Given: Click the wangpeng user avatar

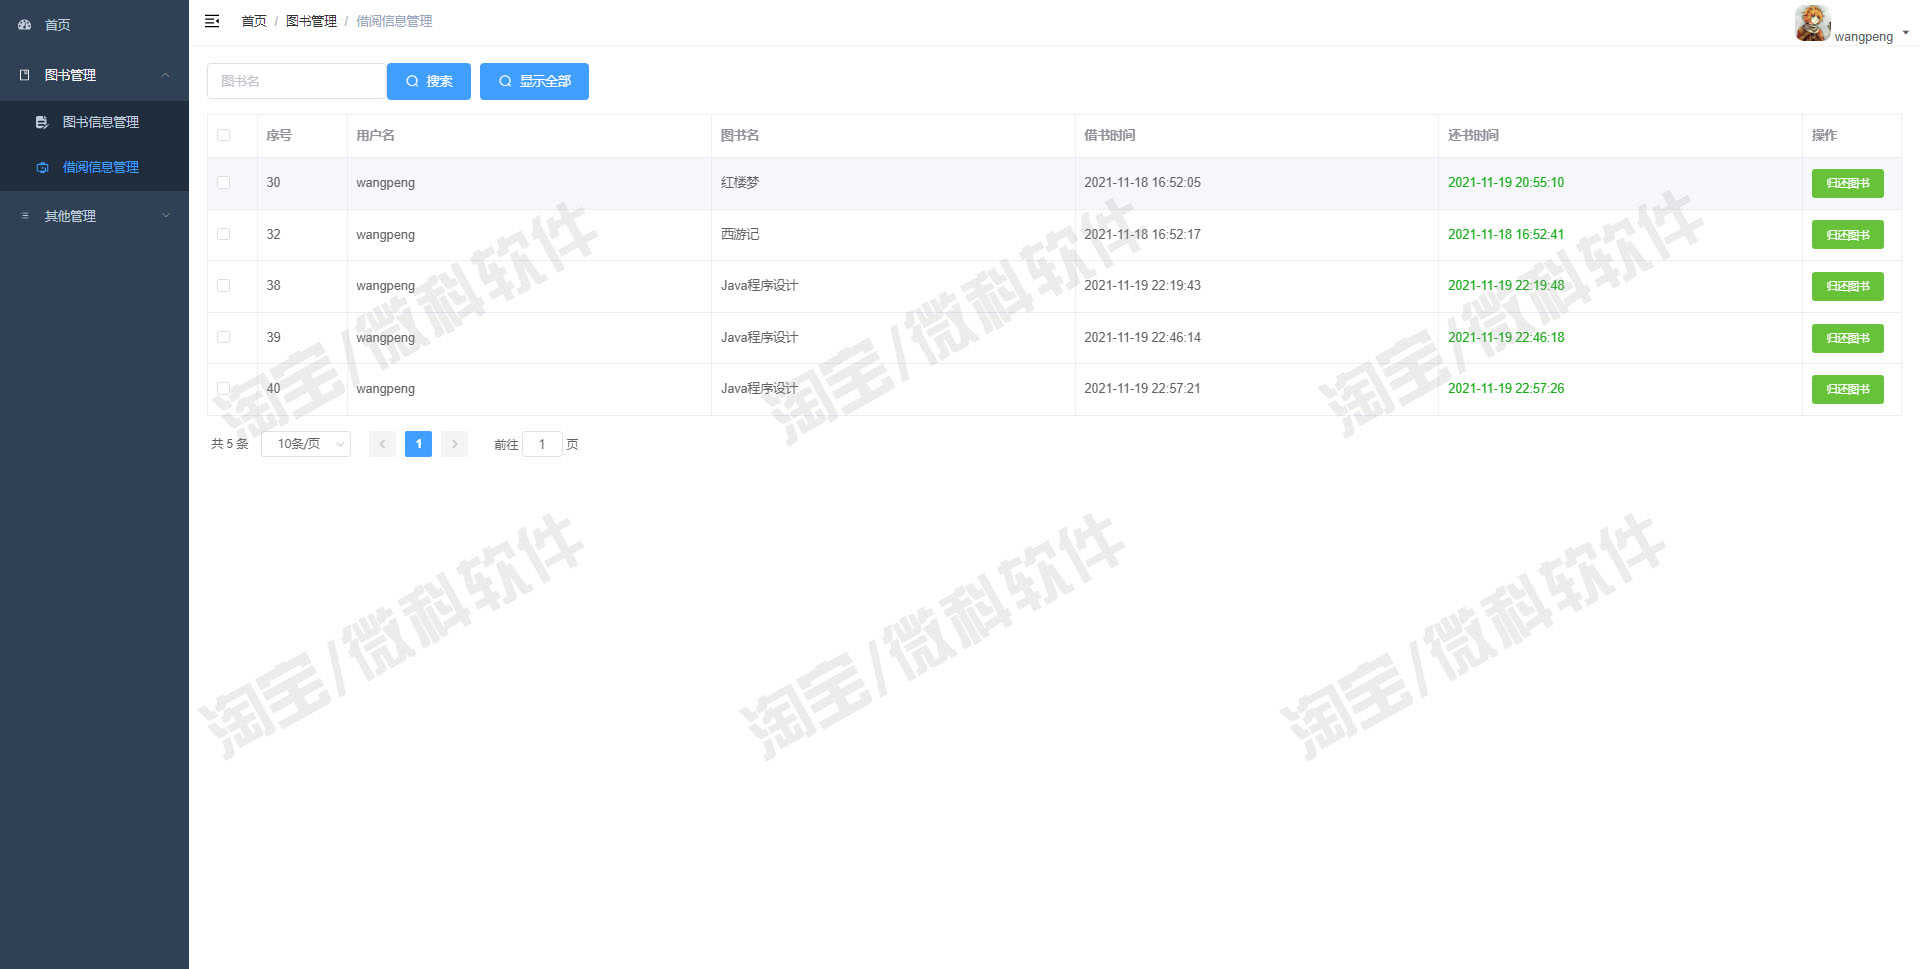Looking at the screenshot, I should pyautogui.click(x=1813, y=23).
